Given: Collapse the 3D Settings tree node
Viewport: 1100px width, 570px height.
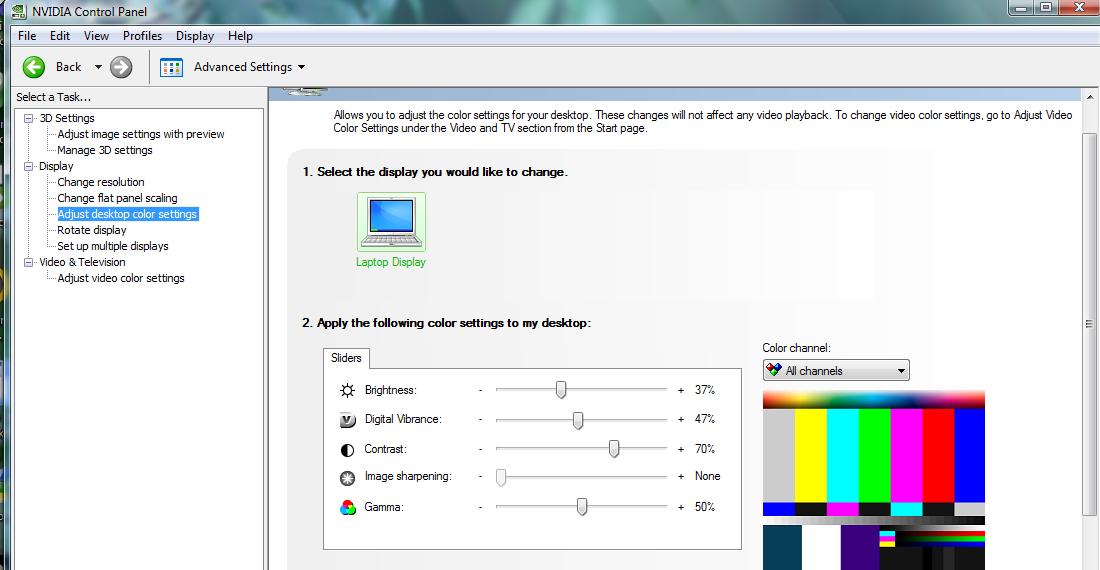Looking at the screenshot, I should 29,118.
